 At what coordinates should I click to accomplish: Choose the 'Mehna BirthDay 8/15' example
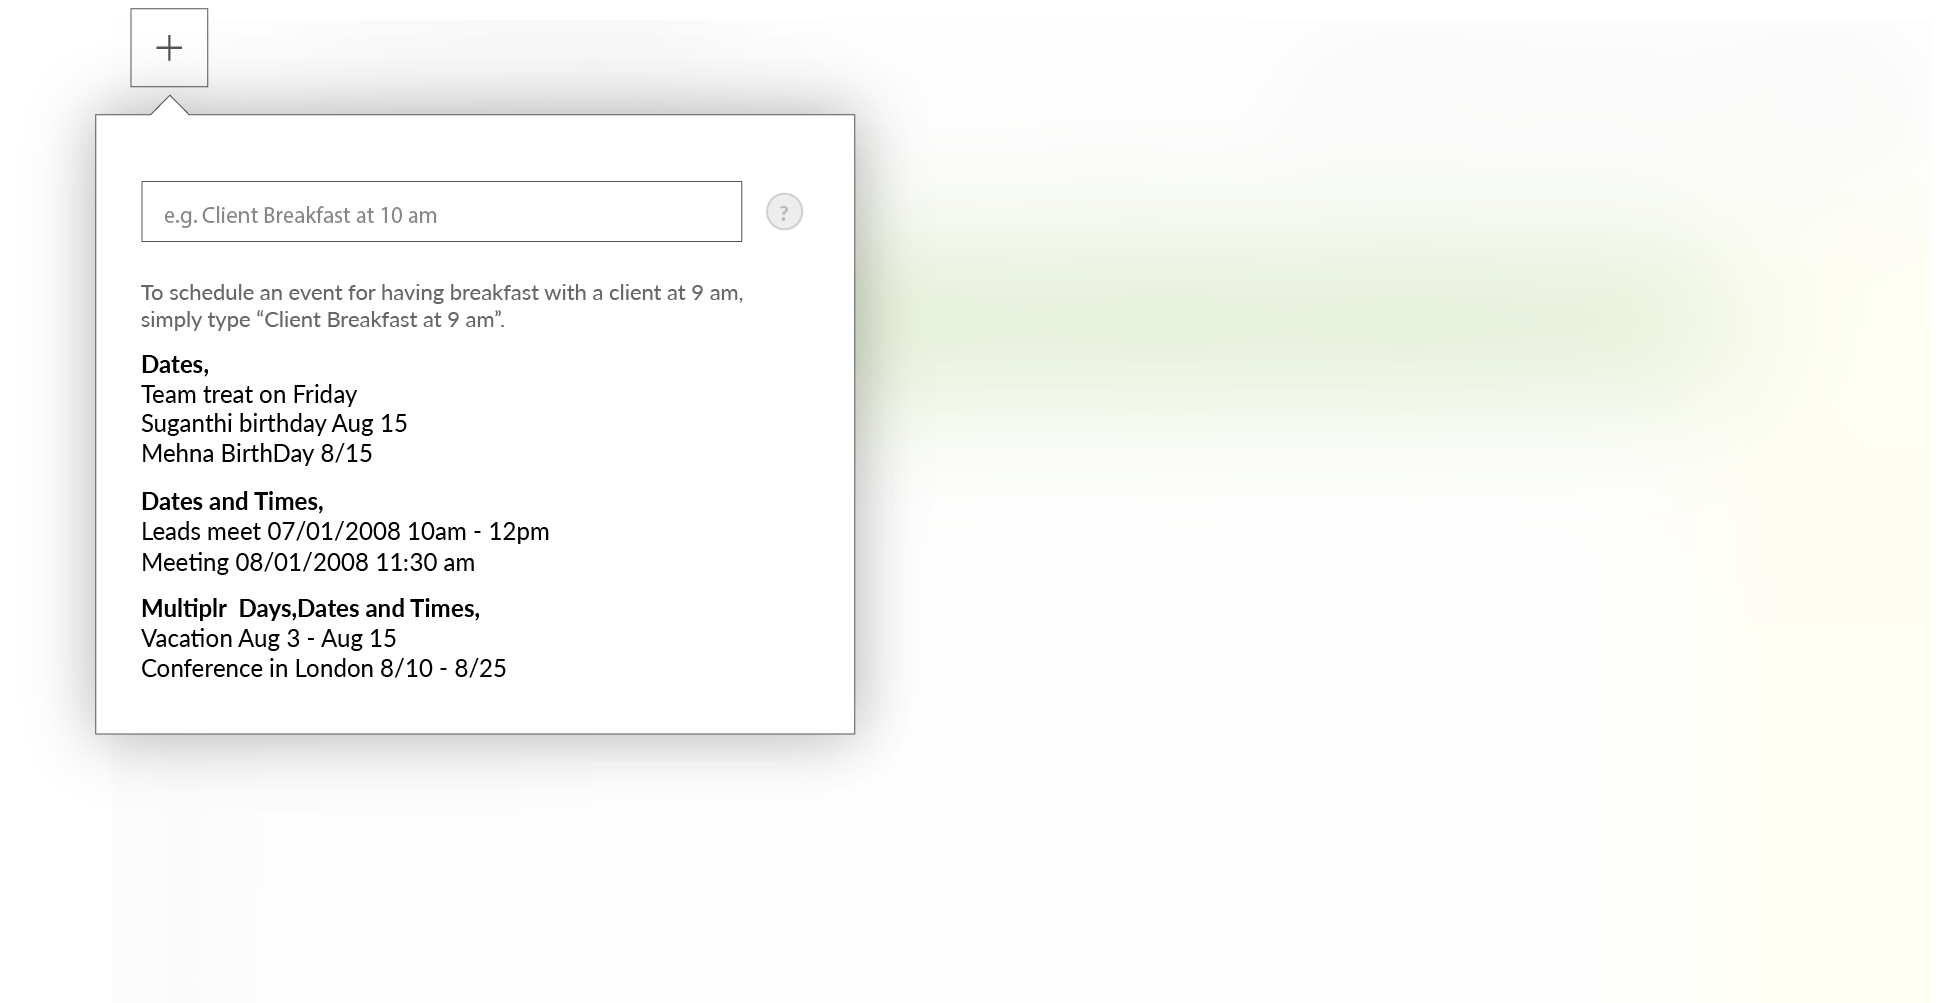click(256, 453)
